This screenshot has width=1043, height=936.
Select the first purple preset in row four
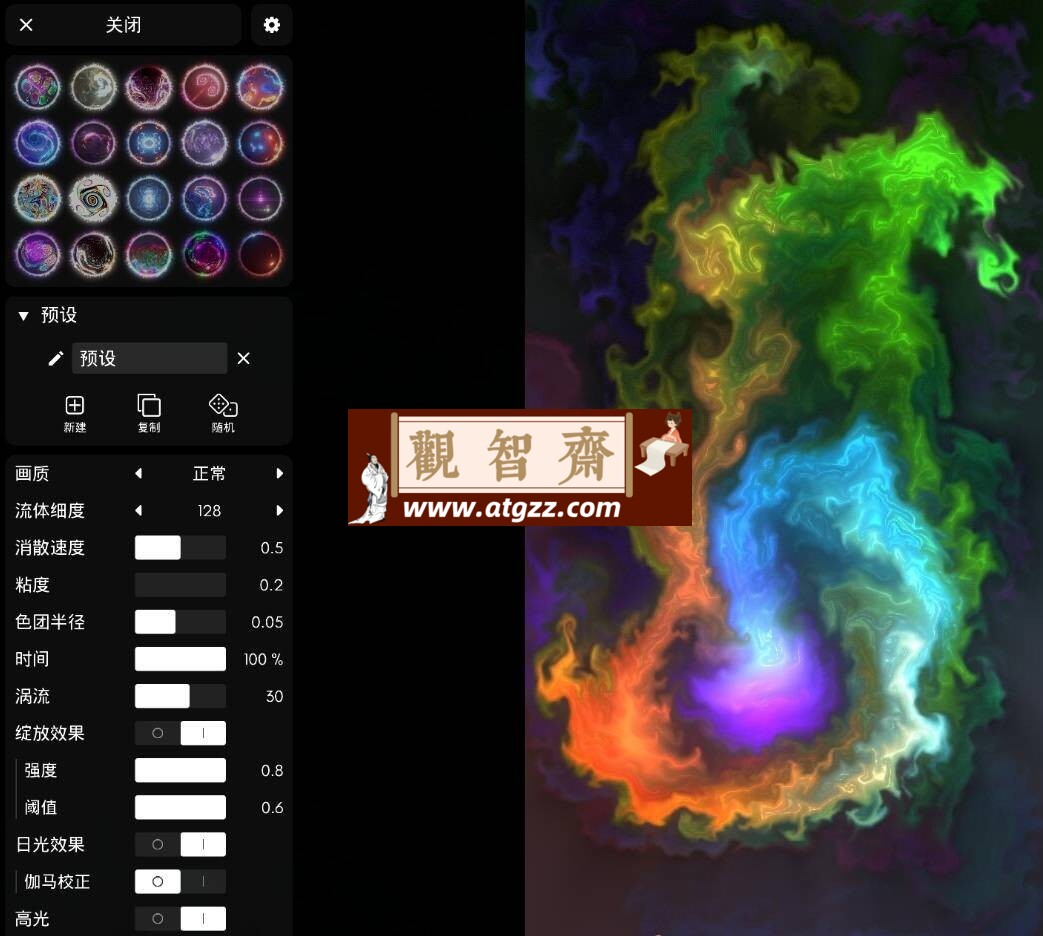point(38,254)
